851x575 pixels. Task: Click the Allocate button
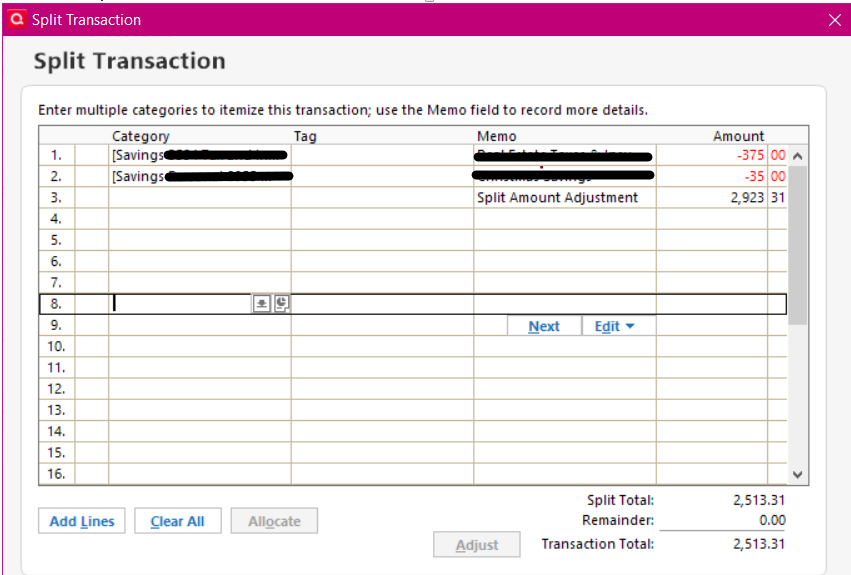click(274, 521)
